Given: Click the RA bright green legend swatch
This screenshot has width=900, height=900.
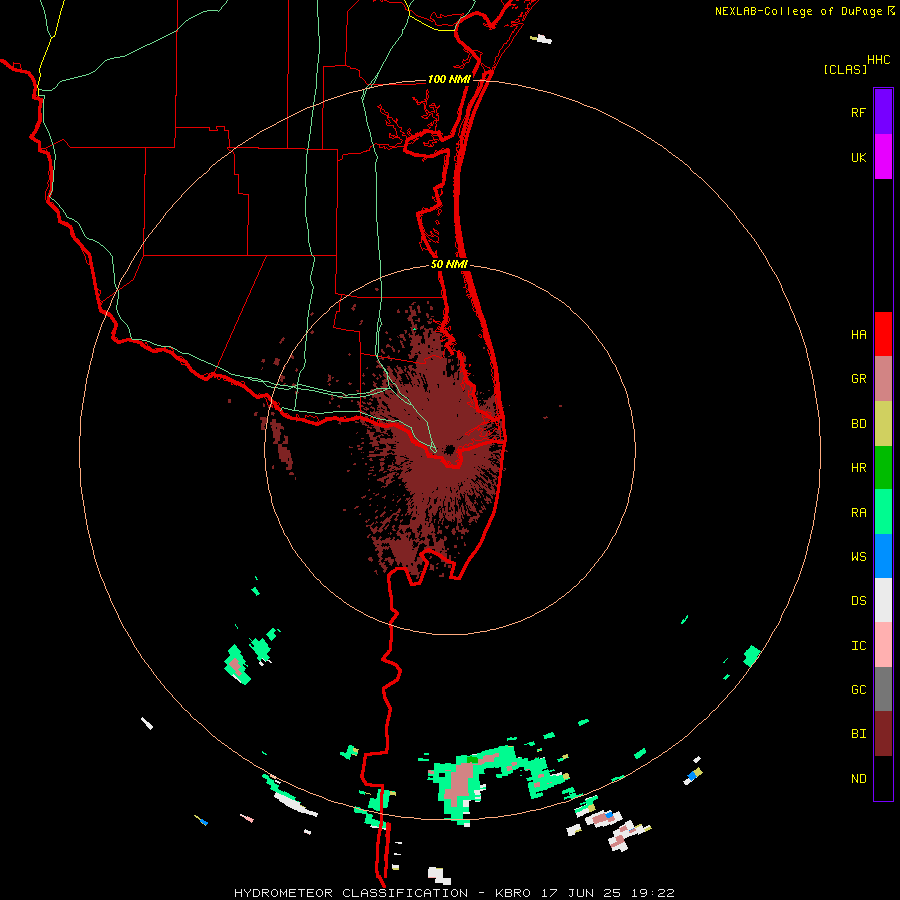Looking at the screenshot, I should (x=883, y=512).
